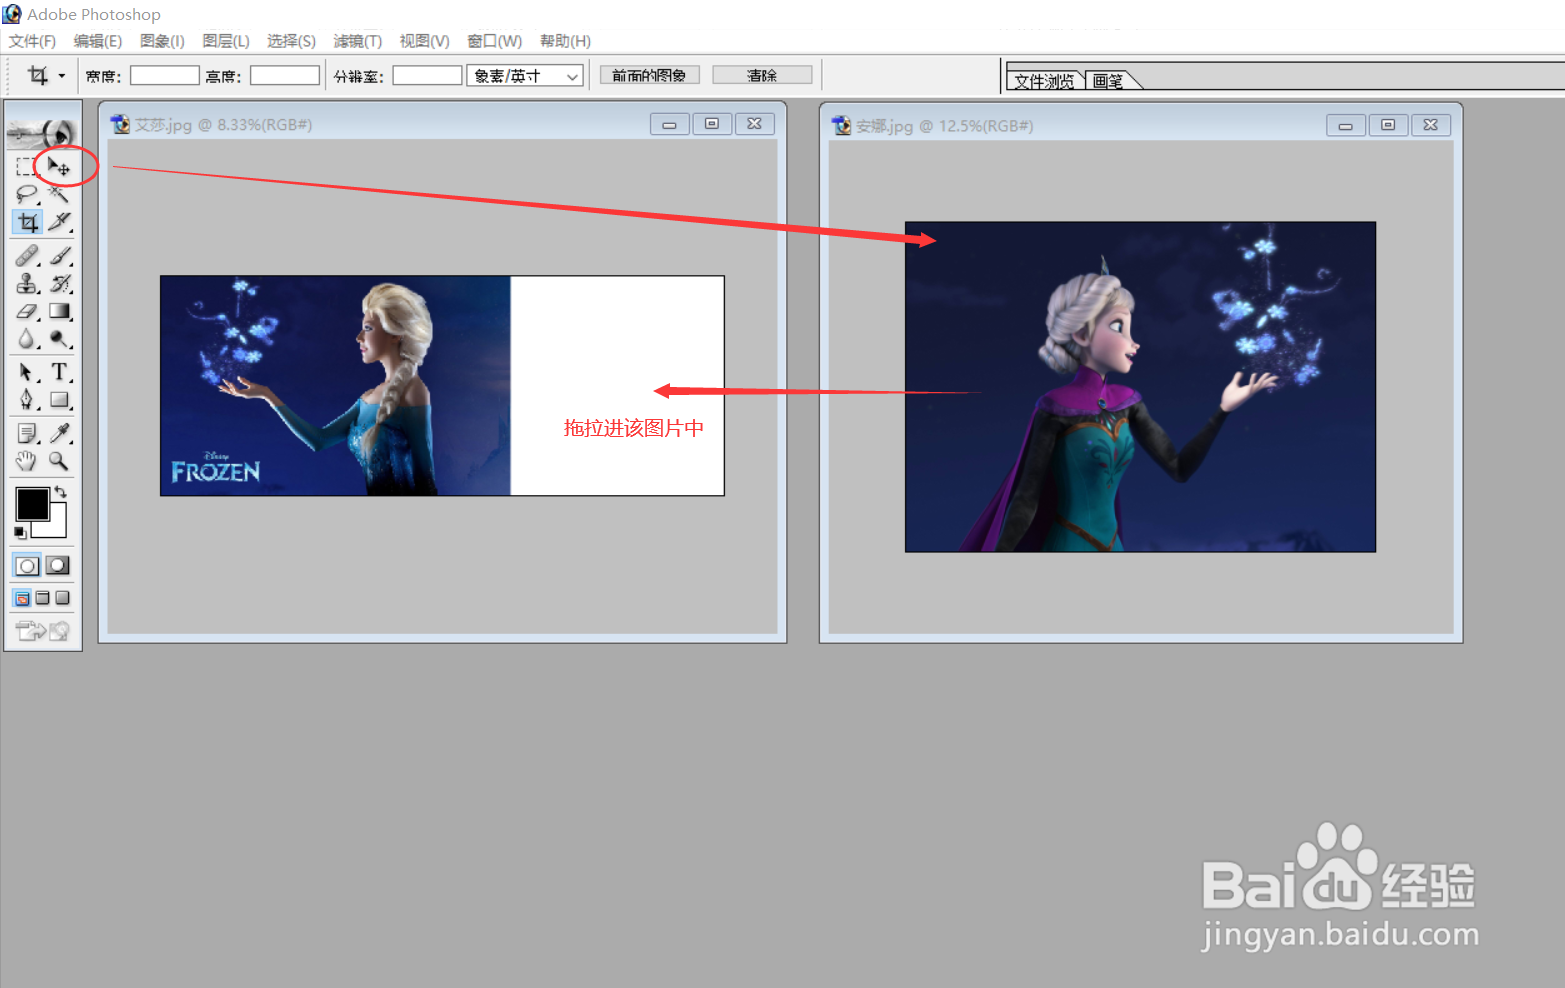Switch to Standard editing mode
The width and height of the screenshot is (1565, 988).
pyautogui.click(x=27, y=566)
